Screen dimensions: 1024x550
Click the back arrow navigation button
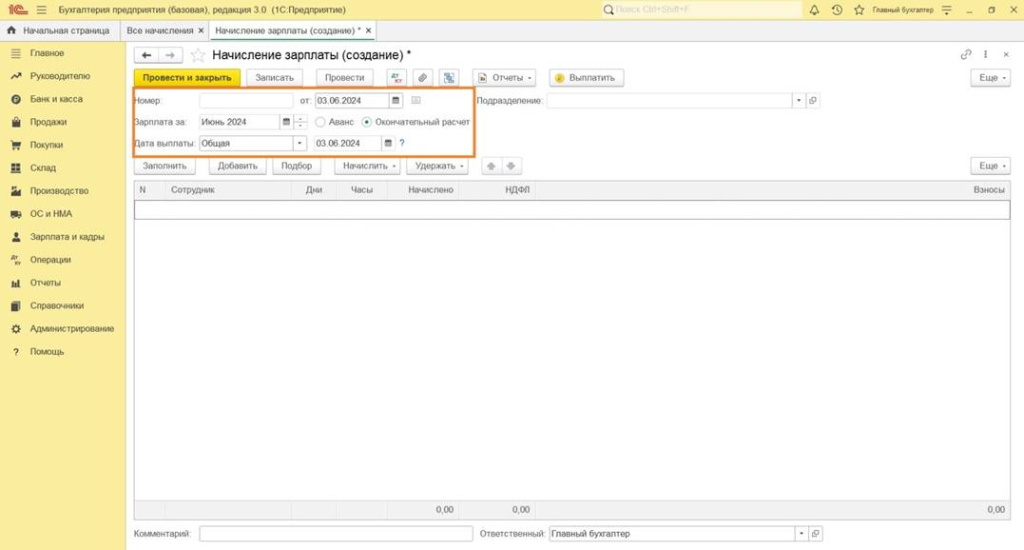pos(147,55)
